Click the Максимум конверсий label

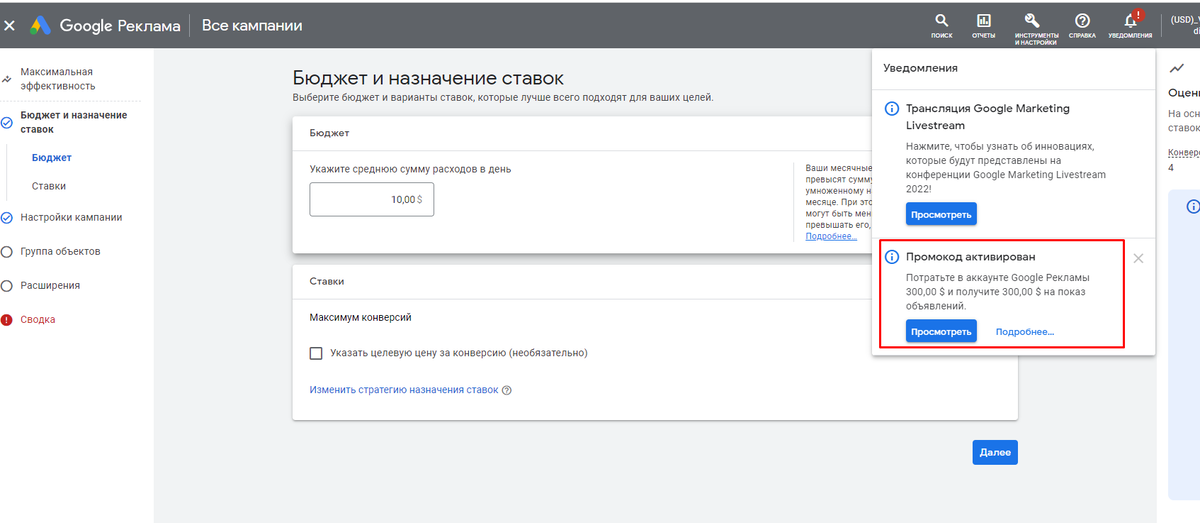pyautogui.click(x=360, y=317)
